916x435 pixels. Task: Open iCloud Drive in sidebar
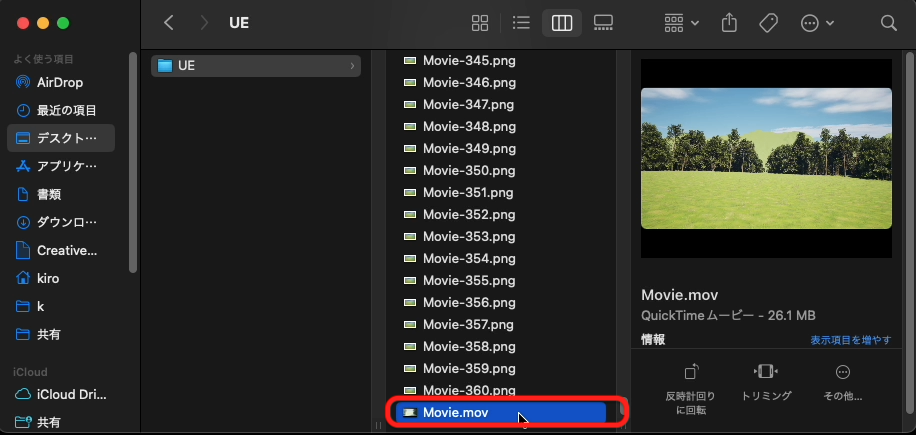(x=61, y=394)
